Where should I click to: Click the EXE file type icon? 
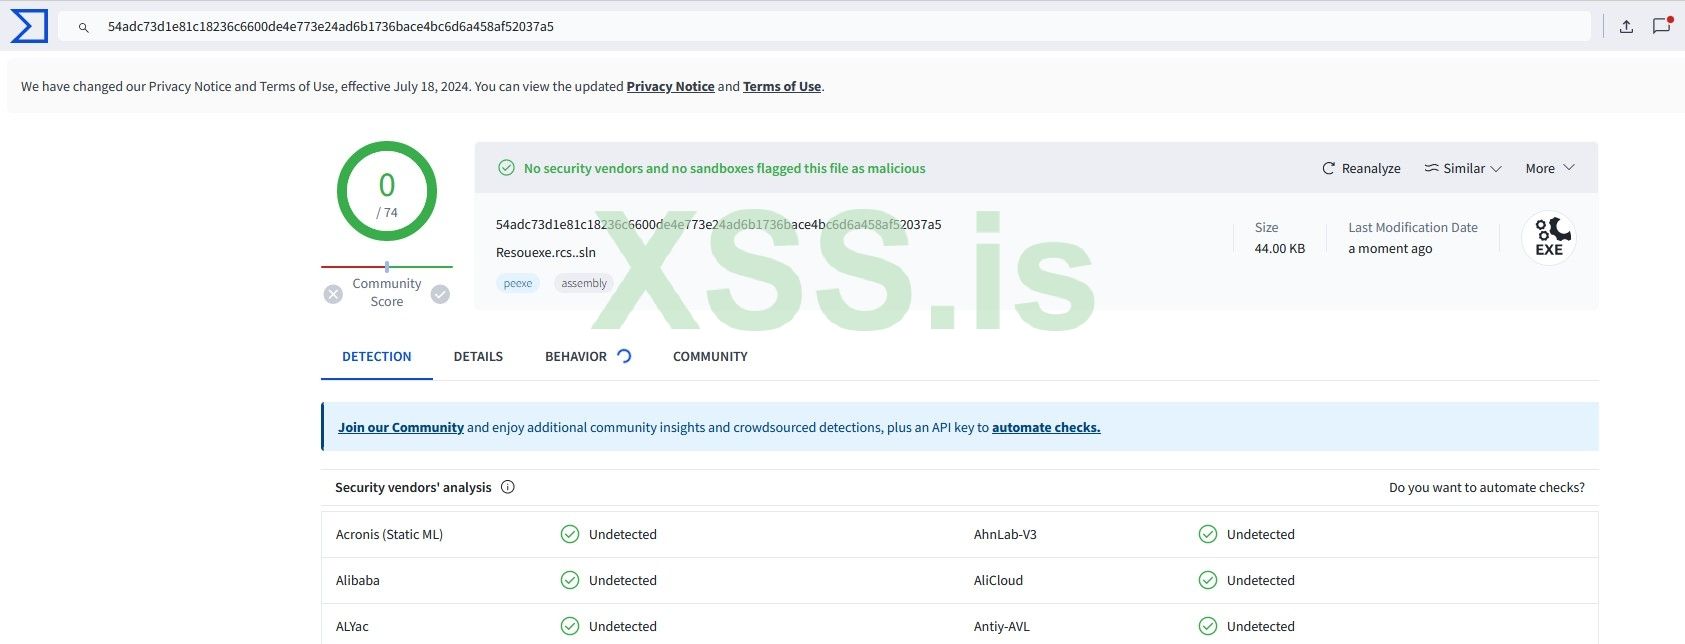(1548, 238)
